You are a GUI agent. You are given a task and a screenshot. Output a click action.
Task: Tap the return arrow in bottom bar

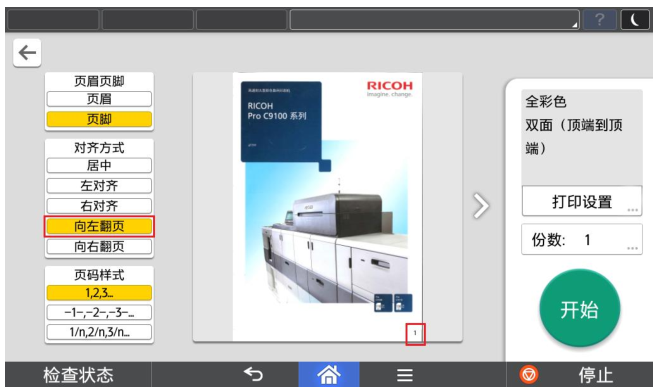click(254, 375)
